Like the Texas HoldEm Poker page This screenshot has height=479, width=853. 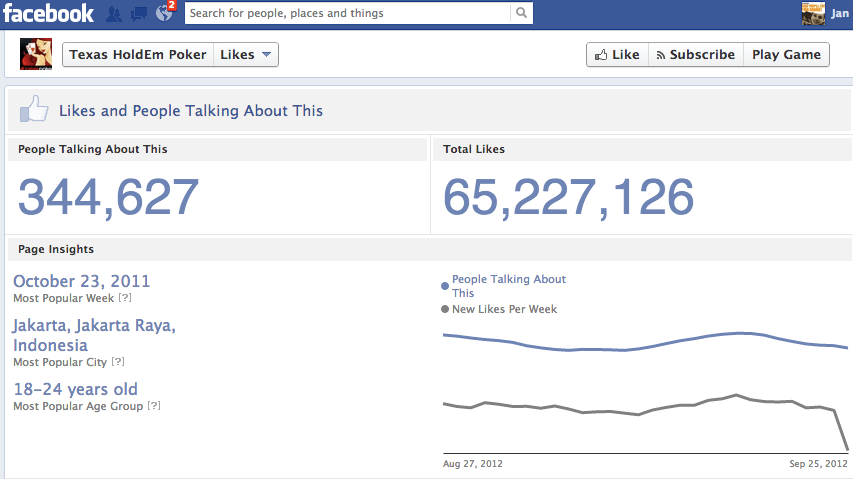tap(617, 54)
